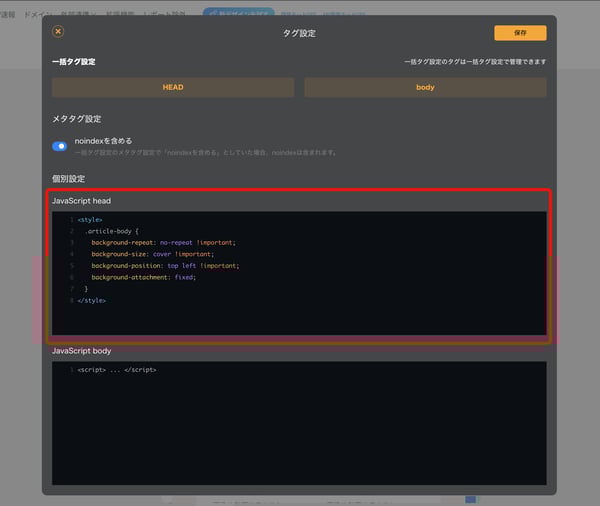
Task: Close the タグ設定 dialog with the X icon
Action: click(58, 32)
